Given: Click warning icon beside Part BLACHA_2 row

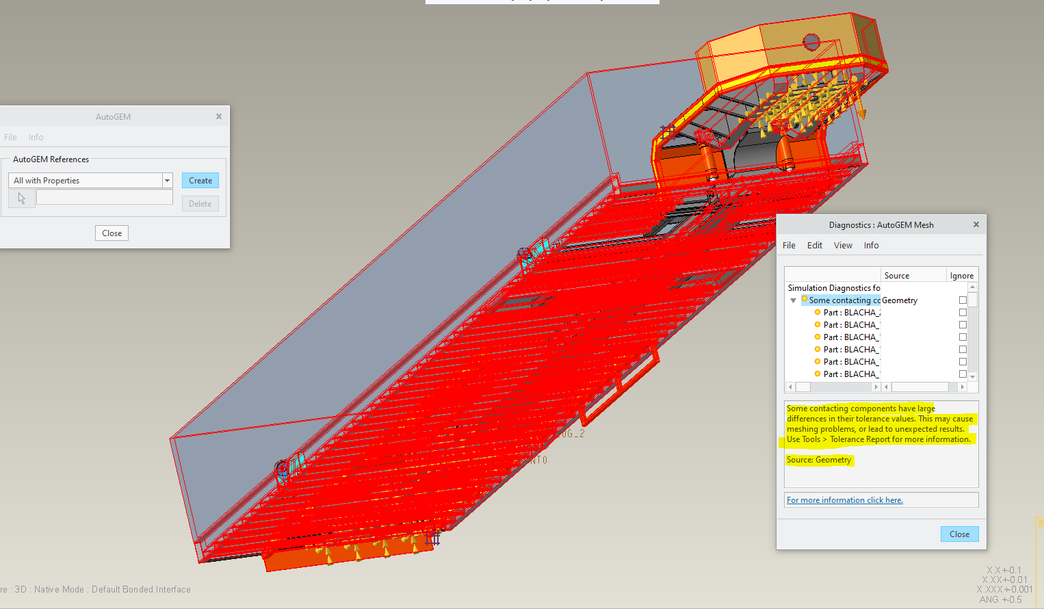Looking at the screenshot, I should [818, 312].
